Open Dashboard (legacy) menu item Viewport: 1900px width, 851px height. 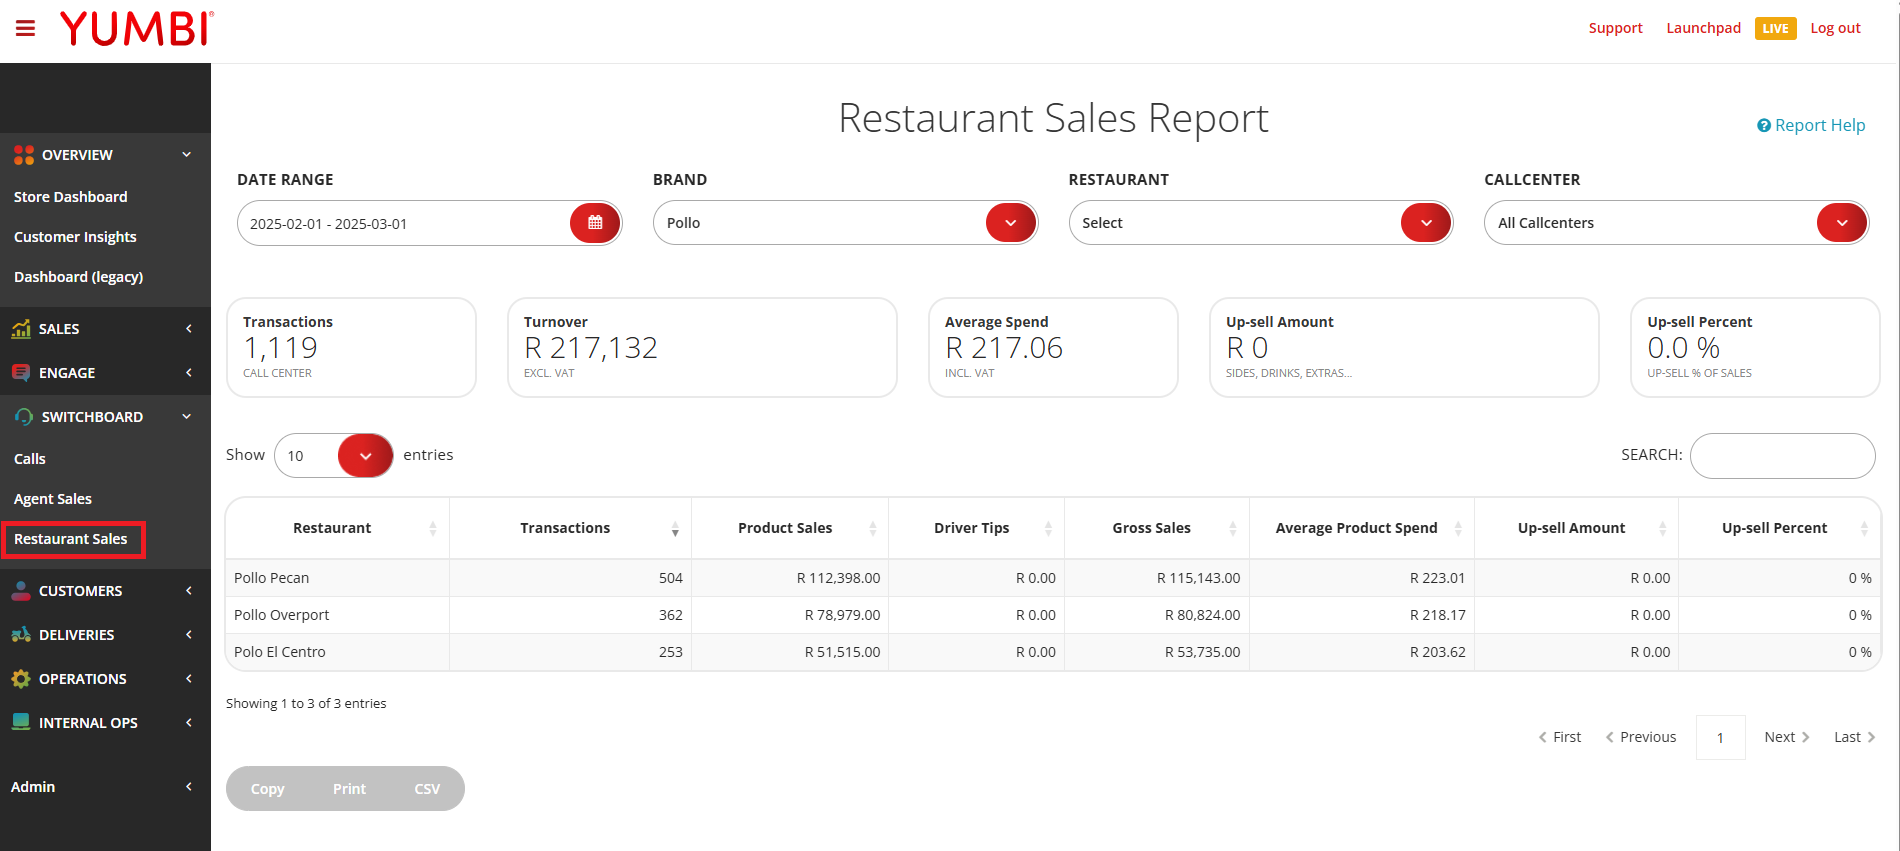pos(78,277)
